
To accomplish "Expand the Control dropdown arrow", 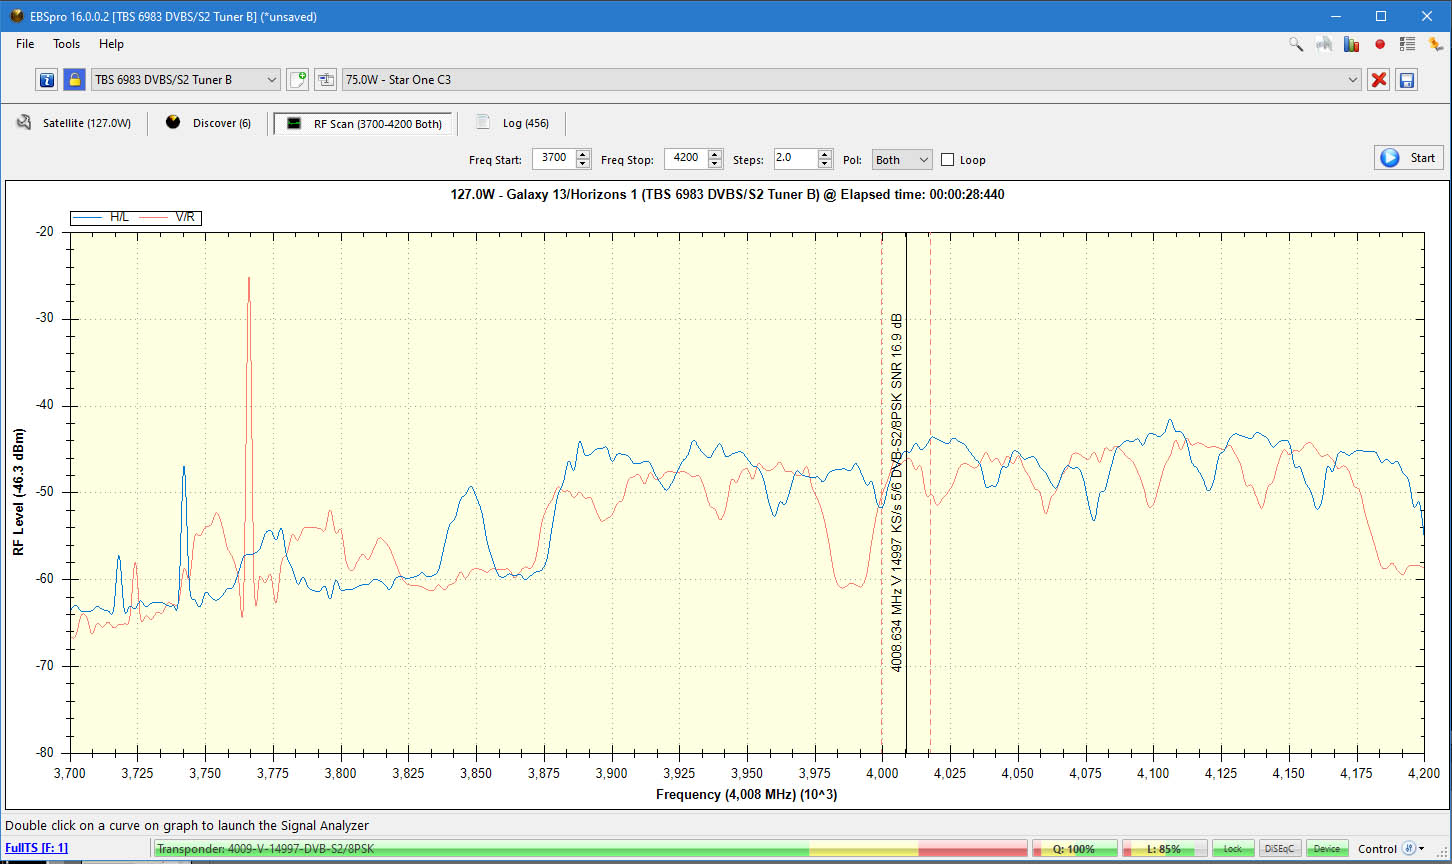I will coord(1421,849).
